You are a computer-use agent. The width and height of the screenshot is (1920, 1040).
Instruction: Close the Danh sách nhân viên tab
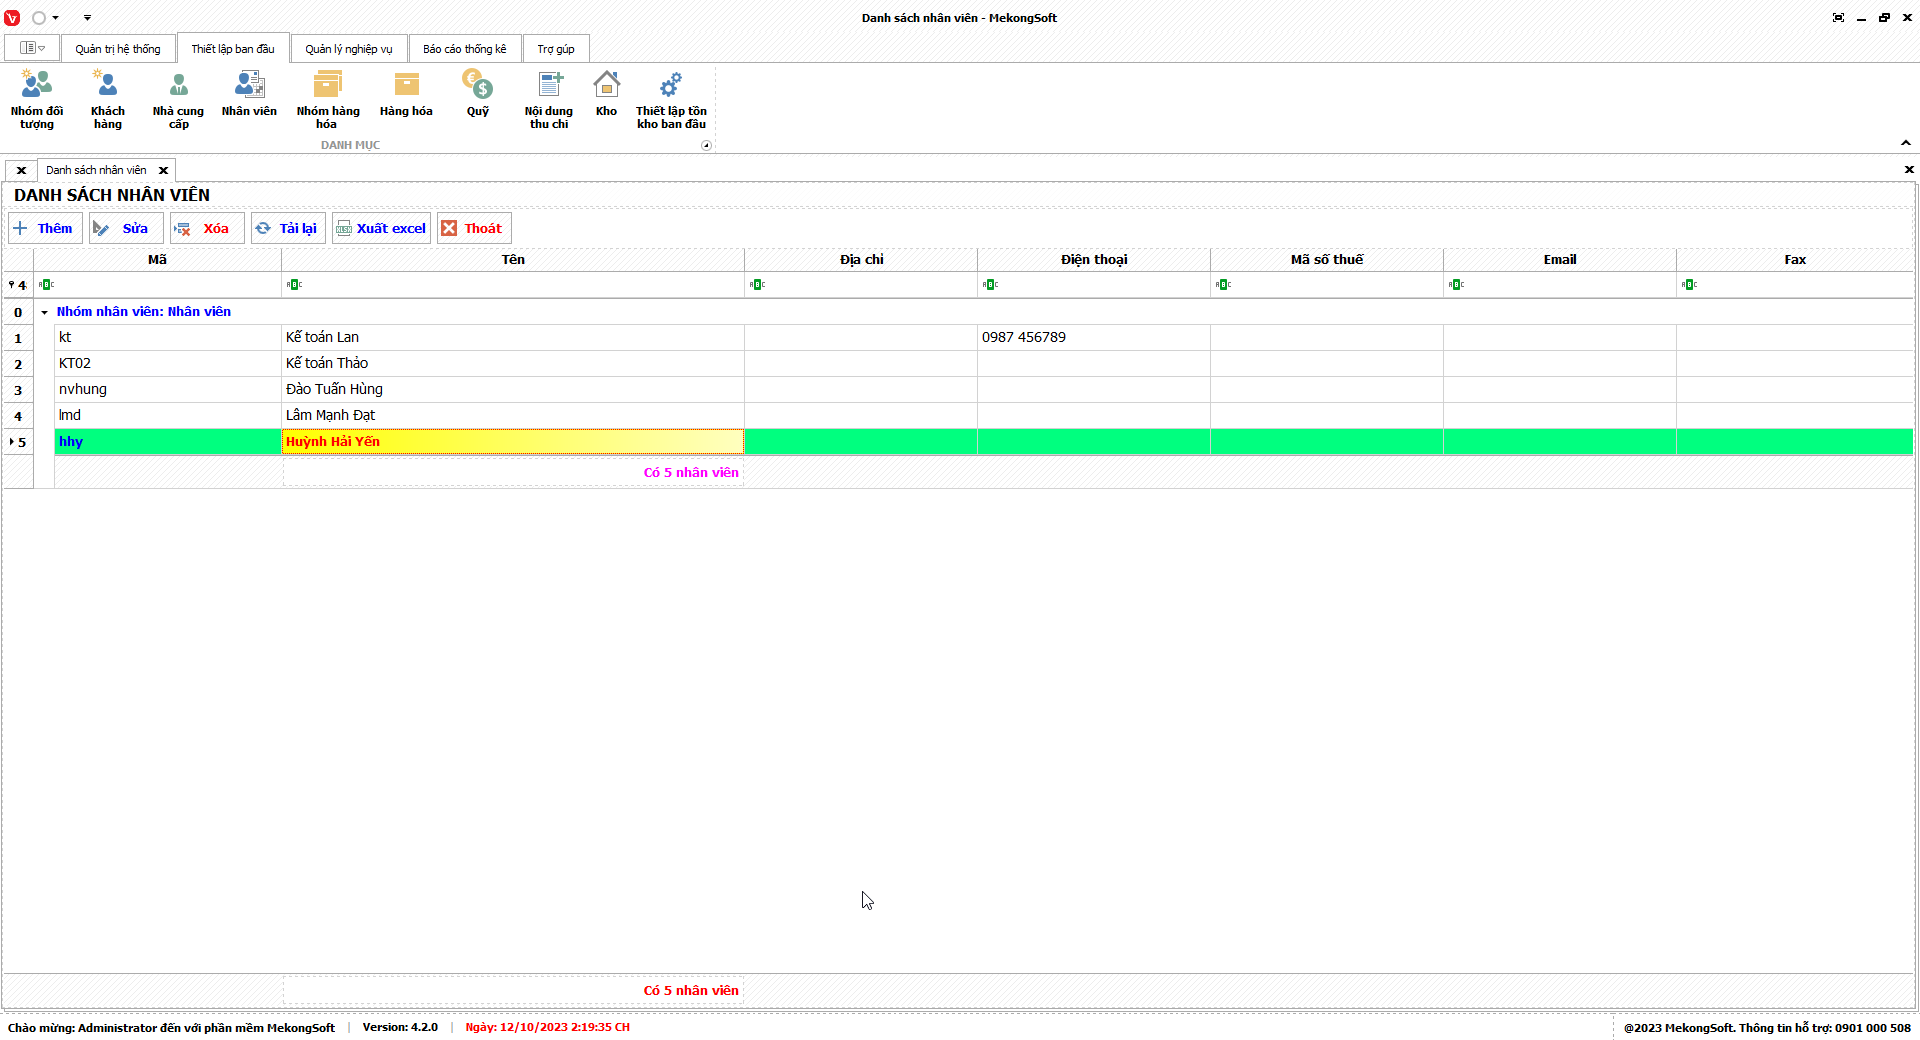(x=163, y=170)
